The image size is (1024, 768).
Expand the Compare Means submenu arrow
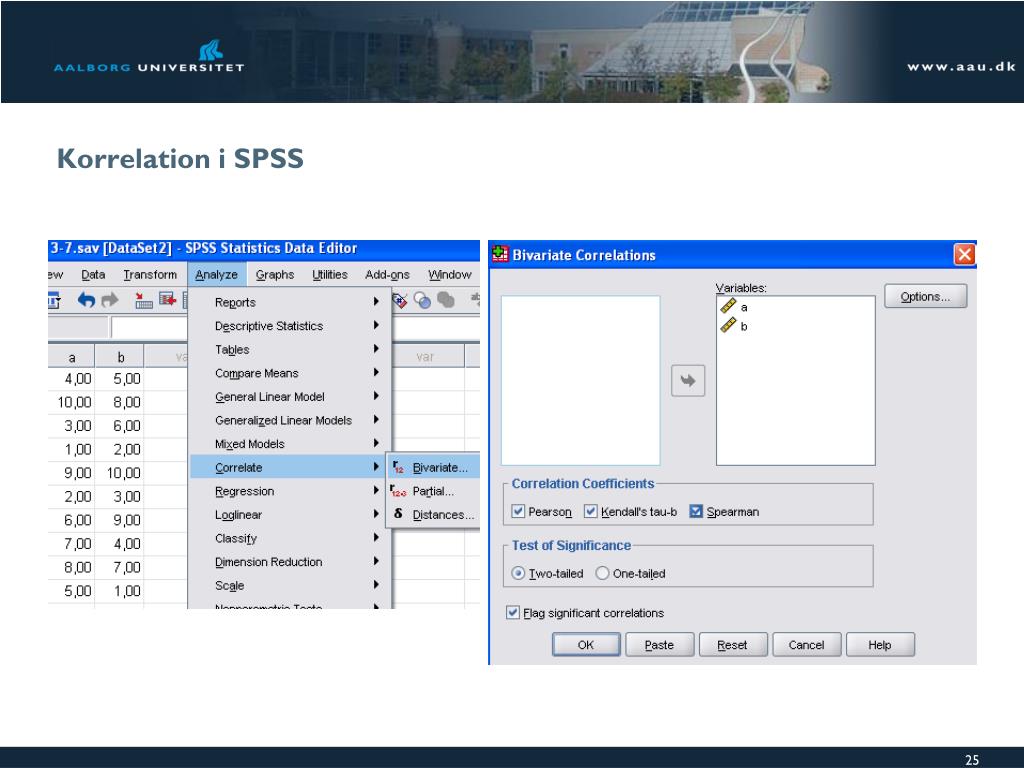(x=376, y=372)
